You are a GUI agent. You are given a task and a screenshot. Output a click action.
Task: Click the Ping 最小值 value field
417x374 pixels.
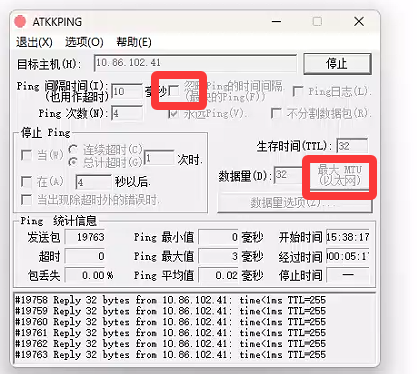coord(218,237)
